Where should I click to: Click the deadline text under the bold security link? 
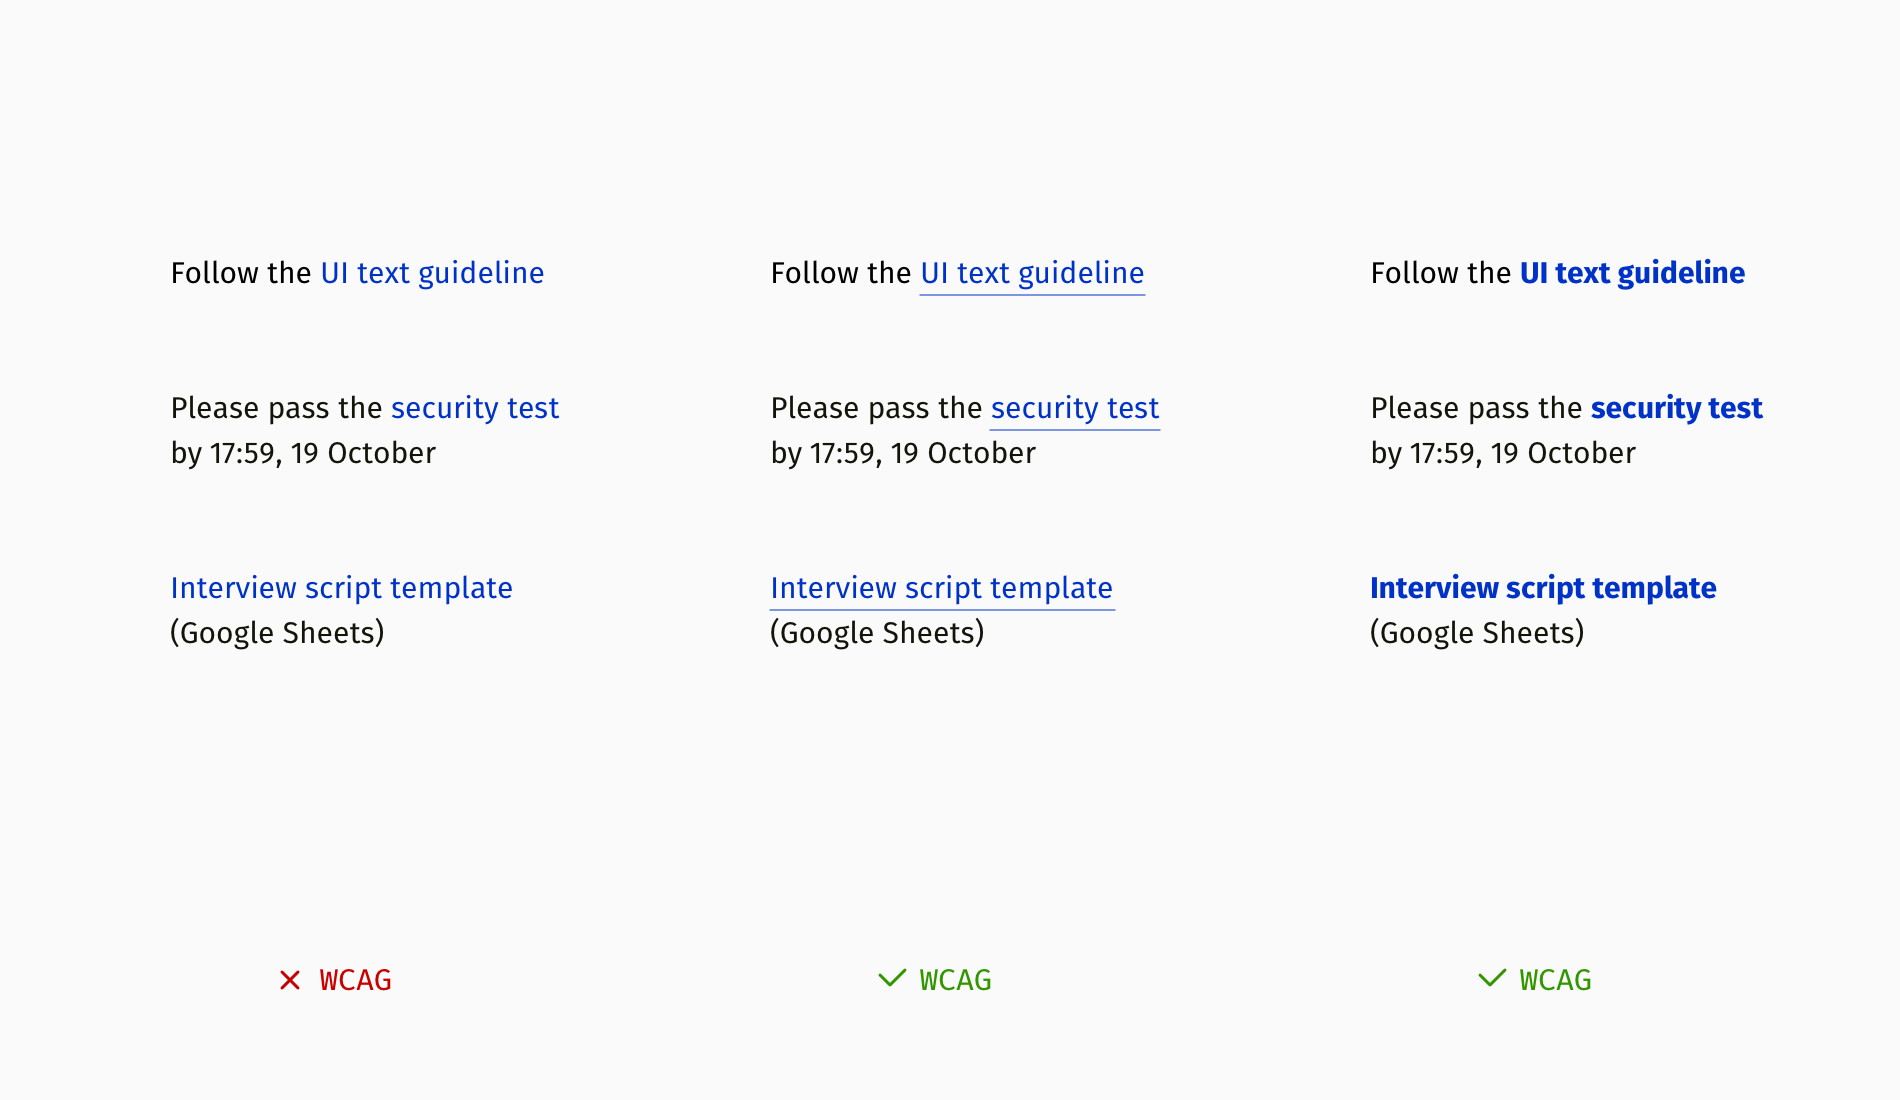coord(1503,453)
